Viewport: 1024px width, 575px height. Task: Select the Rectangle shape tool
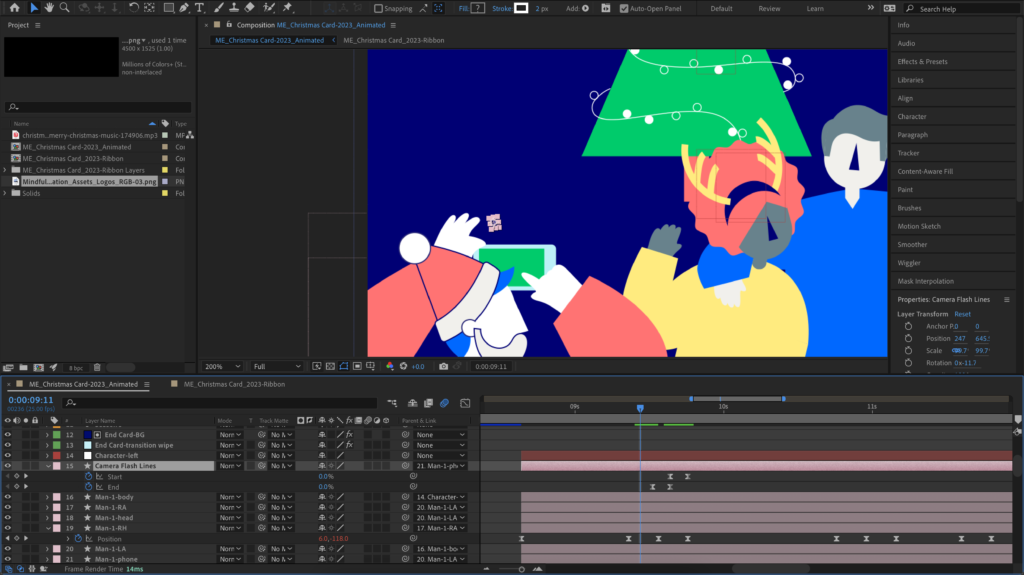[168, 8]
